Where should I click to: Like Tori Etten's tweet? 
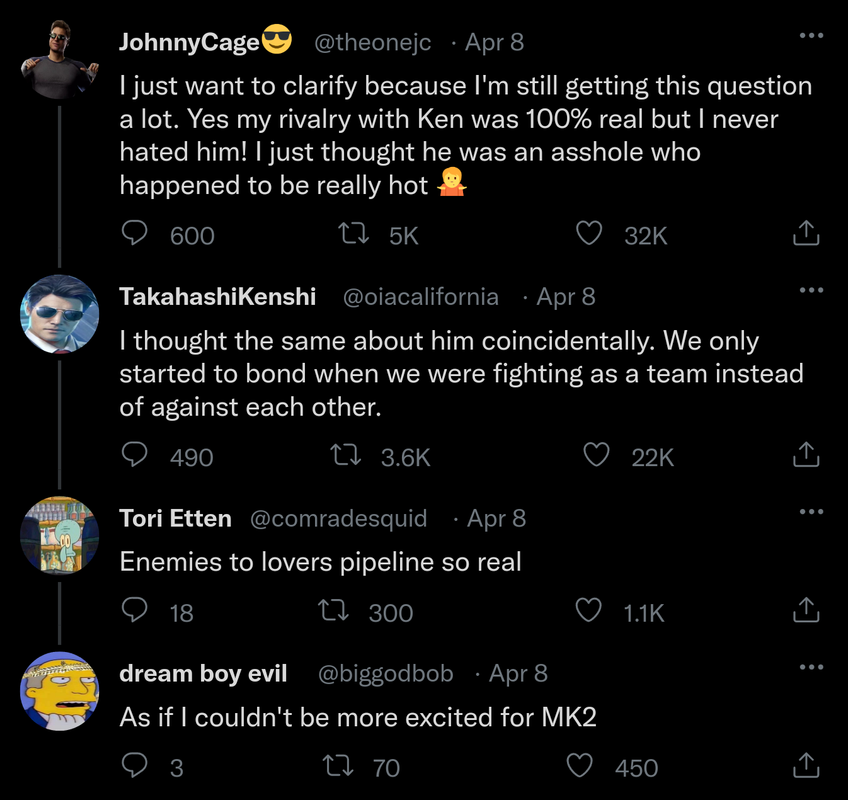pos(590,611)
